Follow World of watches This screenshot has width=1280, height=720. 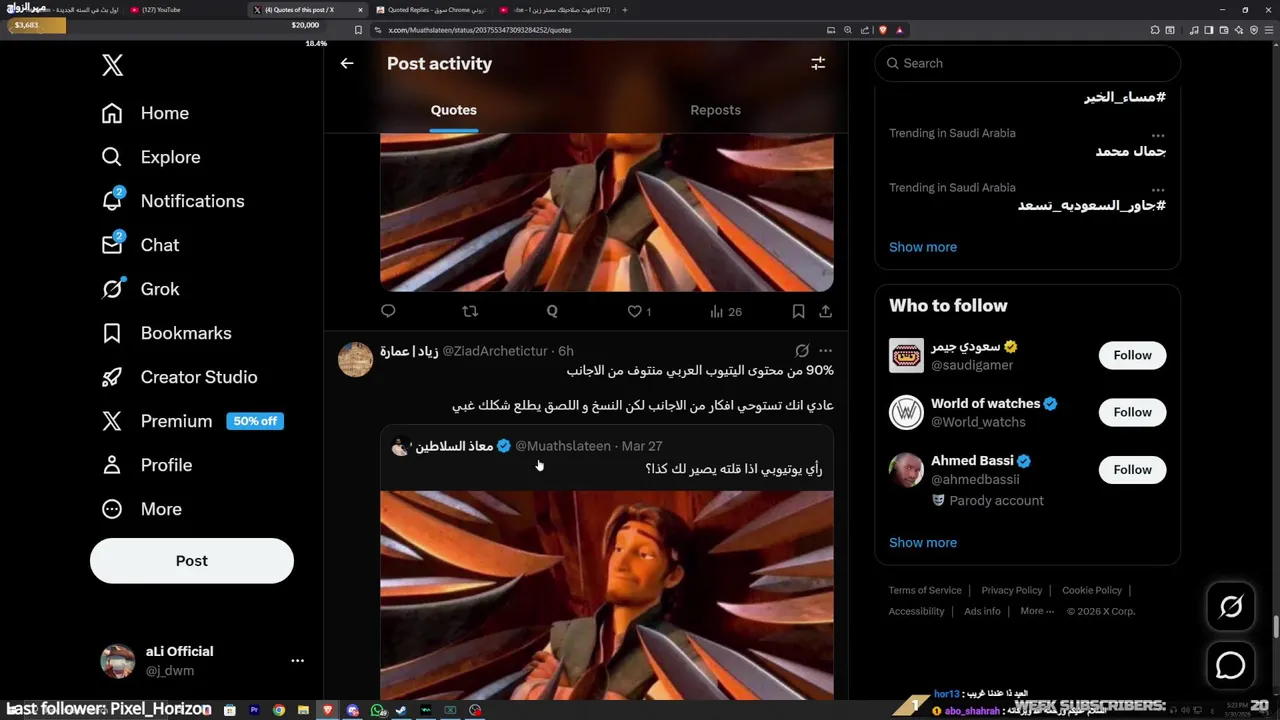coord(1132,412)
